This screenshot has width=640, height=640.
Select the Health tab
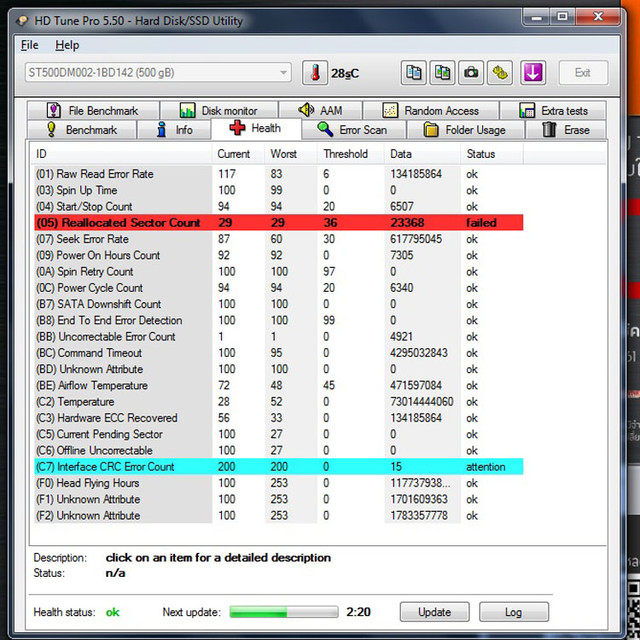256,129
